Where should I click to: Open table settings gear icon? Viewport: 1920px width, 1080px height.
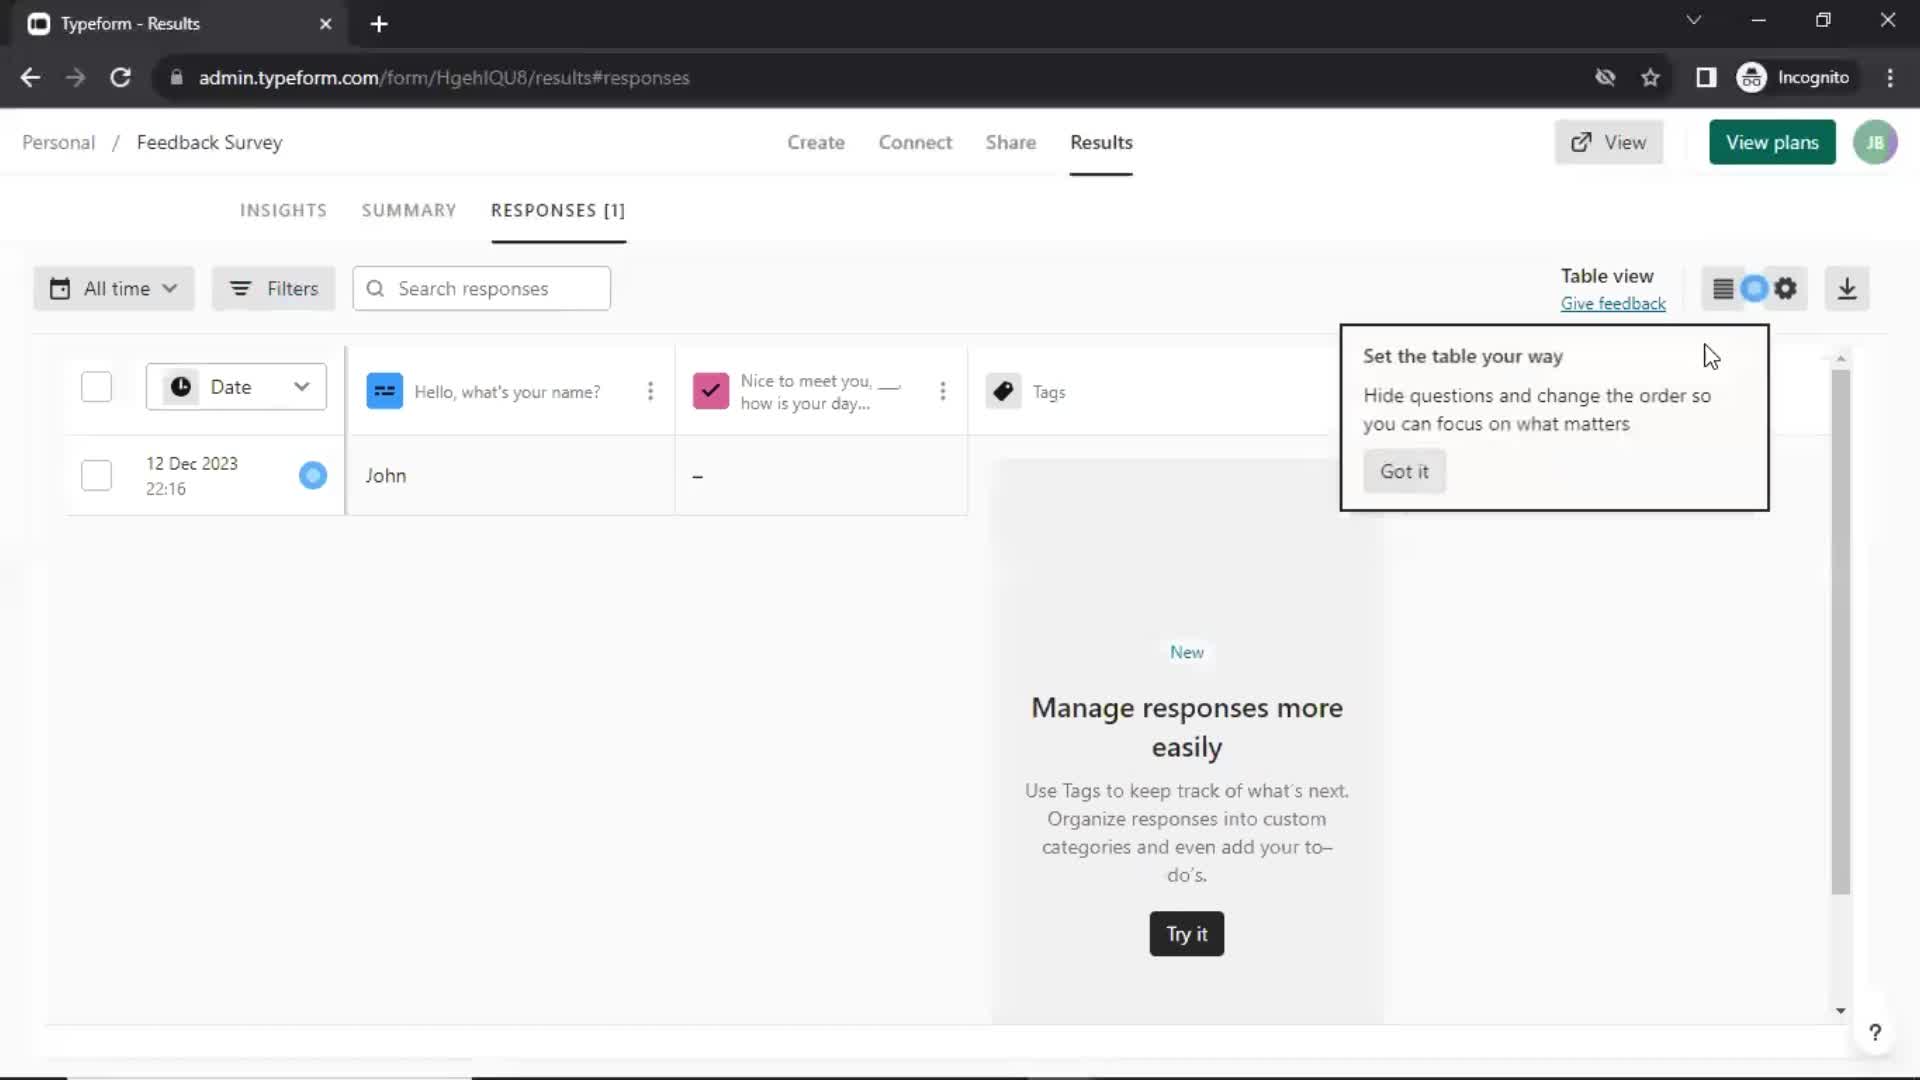(x=1786, y=289)
